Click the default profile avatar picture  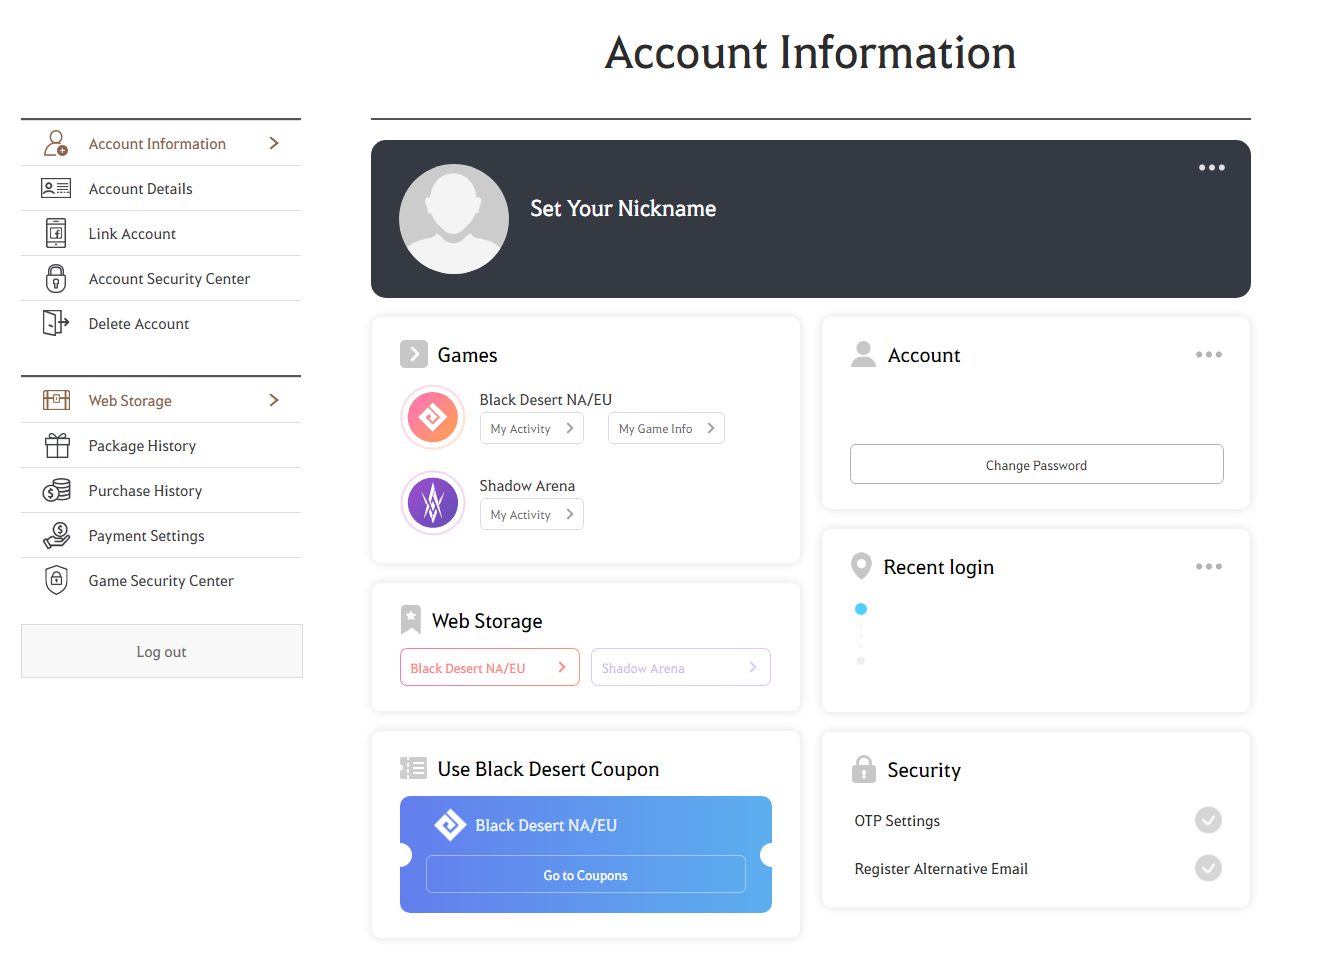454,219
